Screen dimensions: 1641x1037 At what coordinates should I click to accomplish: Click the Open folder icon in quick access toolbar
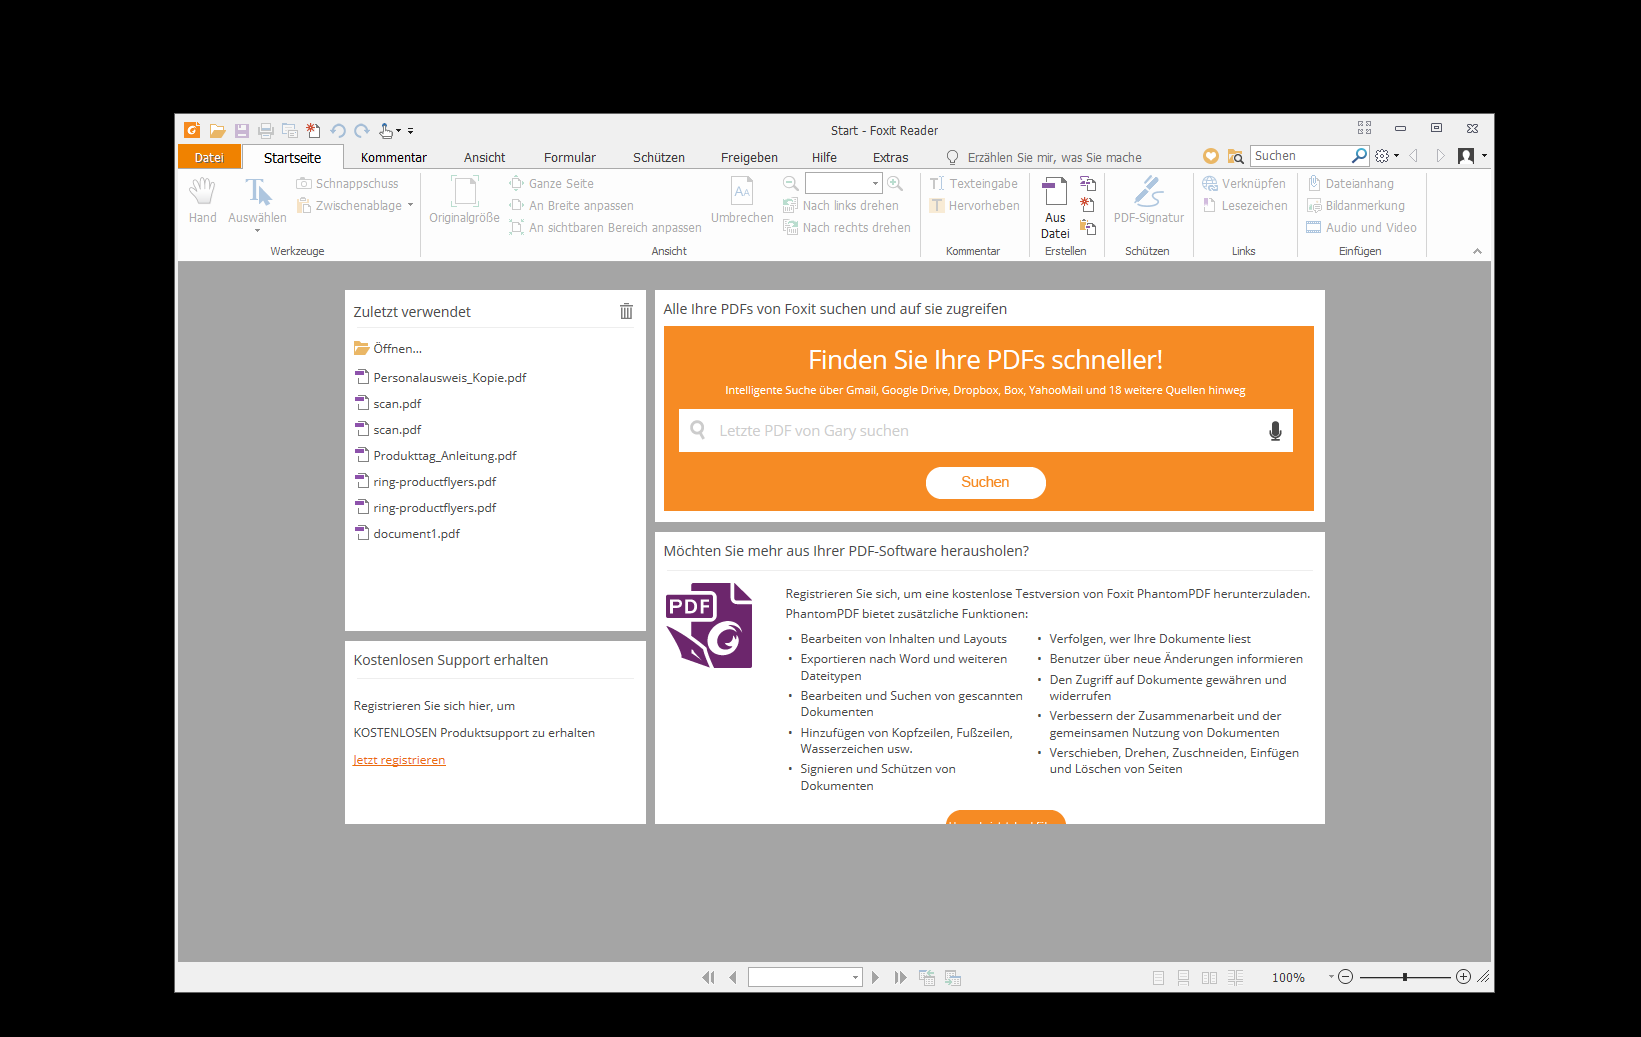pyautogui.click(x=217, y=131)
